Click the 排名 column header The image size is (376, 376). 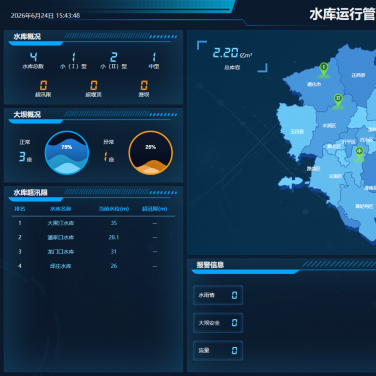pyautogui.click(x=20, y=209)
